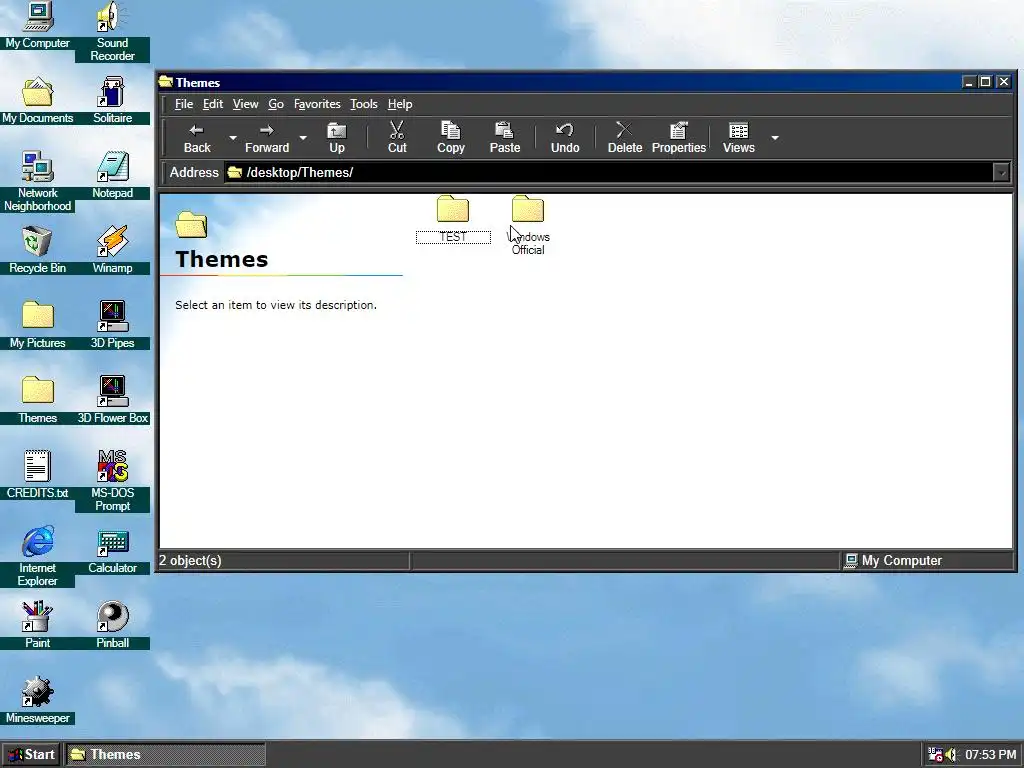Open My Pictures folder on desktop
Screen dimensions: 1024x768
click(37, 325)
